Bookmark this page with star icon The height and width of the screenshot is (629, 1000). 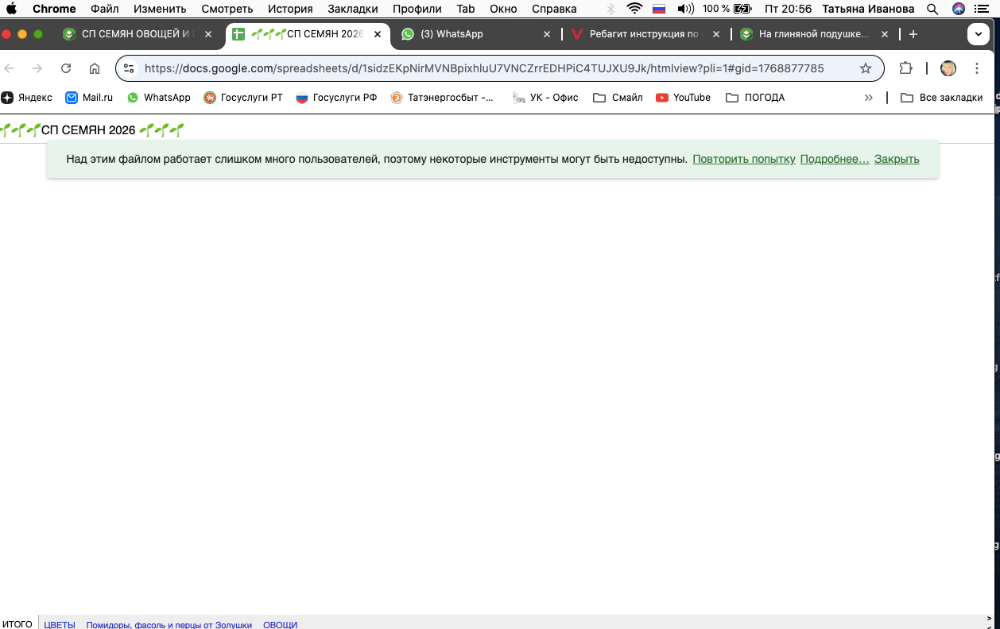click(866, 69)
